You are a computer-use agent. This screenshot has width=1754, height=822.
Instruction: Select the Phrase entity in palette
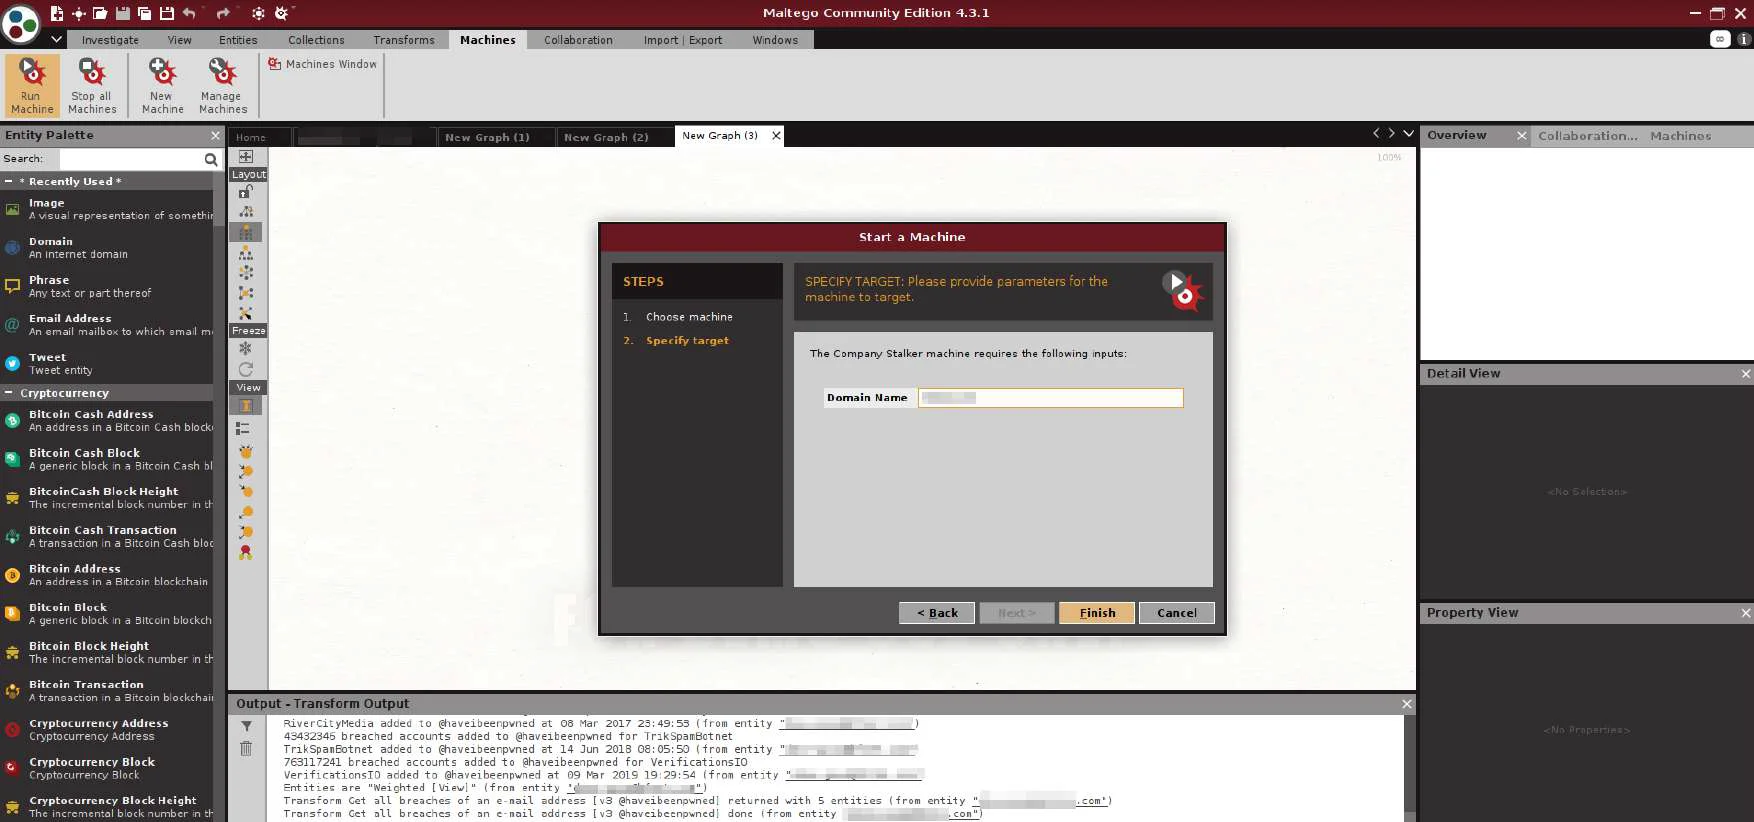click(x=107, y=287)
